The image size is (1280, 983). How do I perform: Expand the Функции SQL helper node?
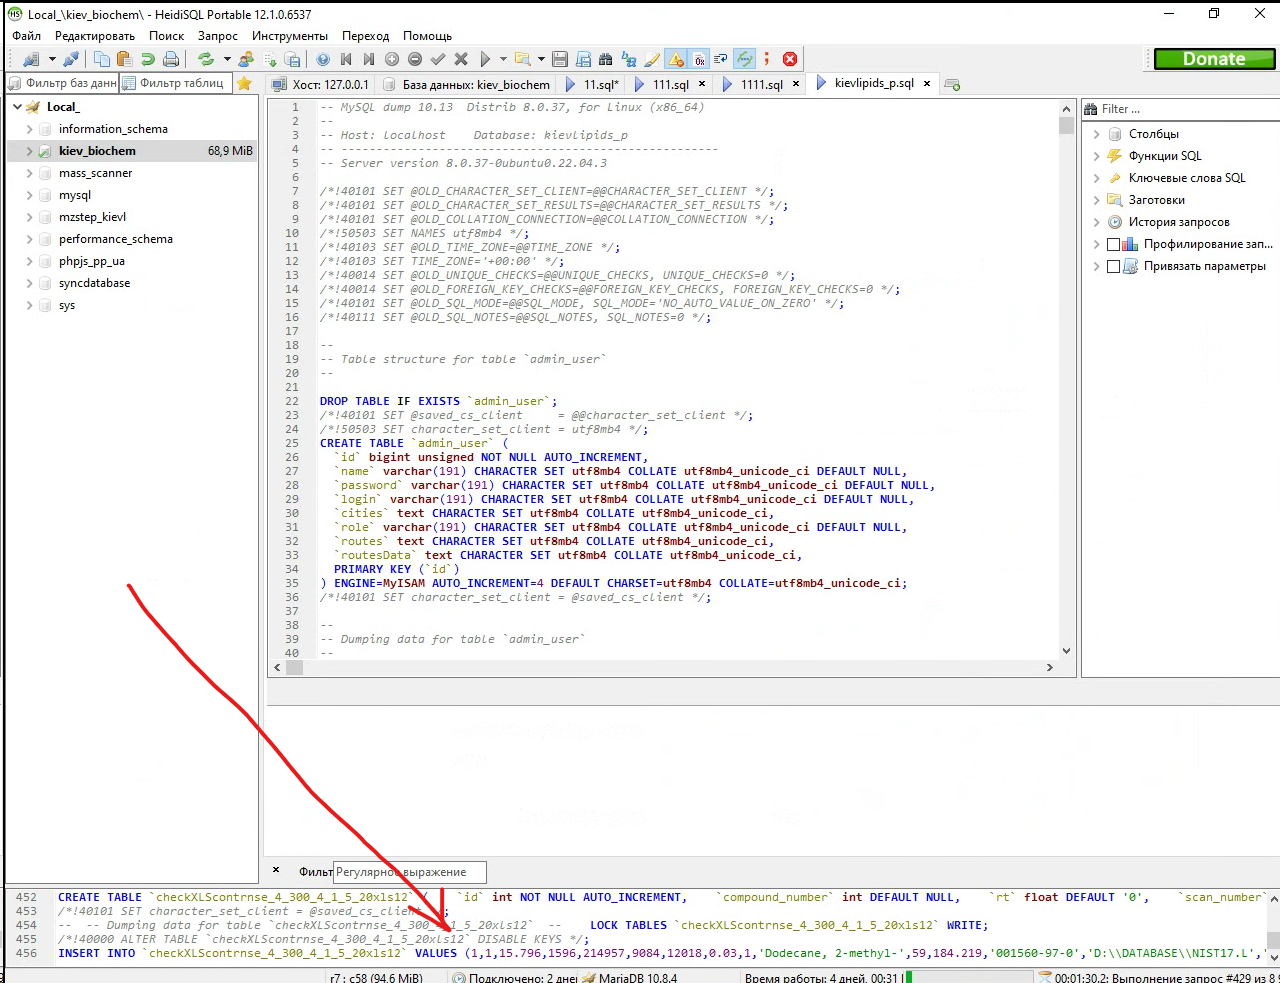point(1096,156)
